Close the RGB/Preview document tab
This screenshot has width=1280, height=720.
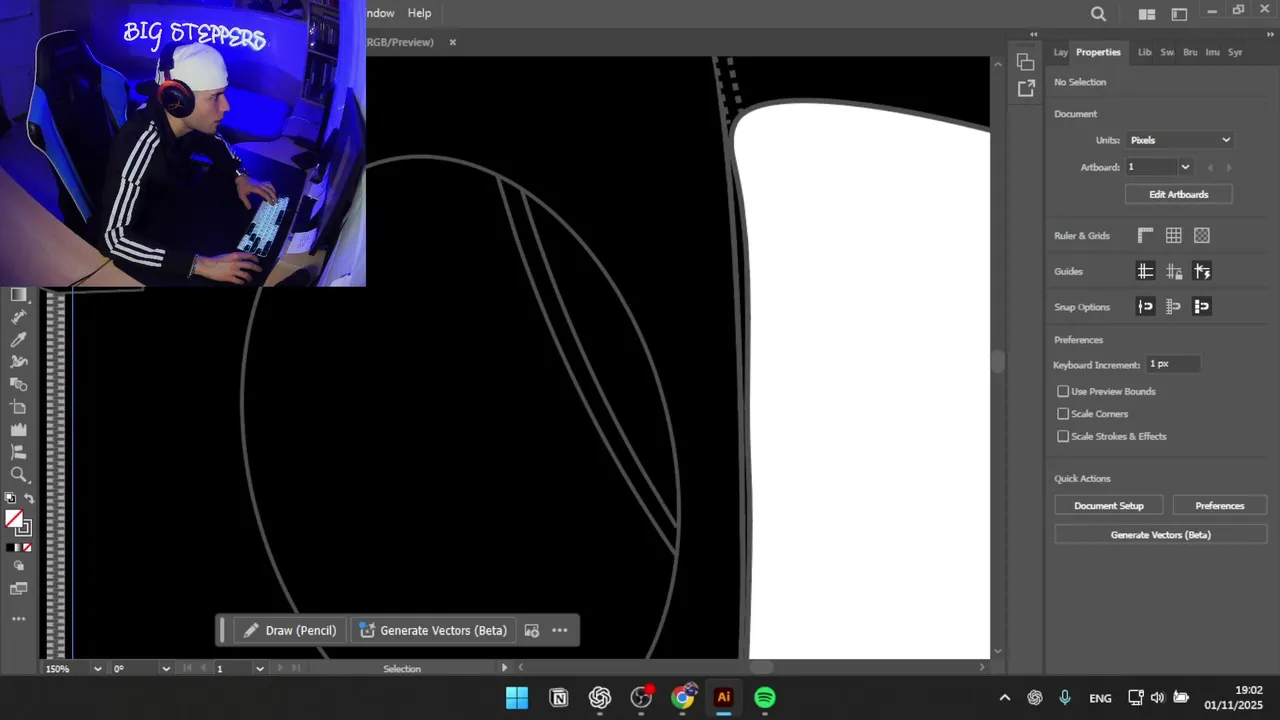click(x=452, y=42)
